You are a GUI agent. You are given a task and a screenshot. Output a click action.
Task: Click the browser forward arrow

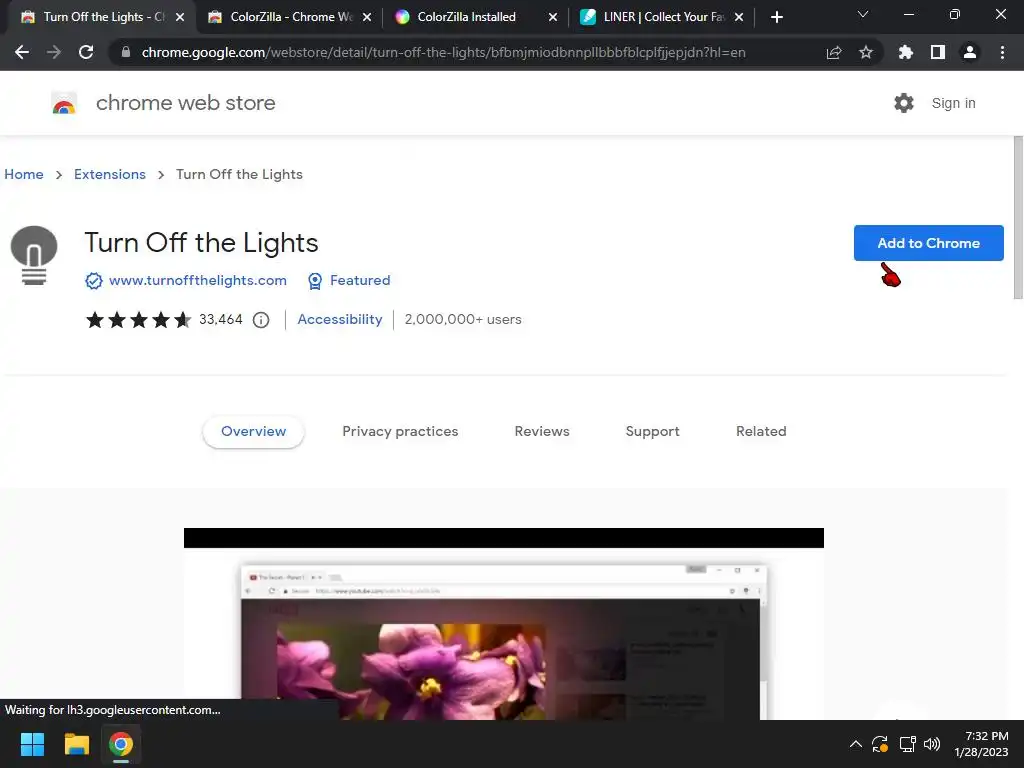(x=54, y=52)
